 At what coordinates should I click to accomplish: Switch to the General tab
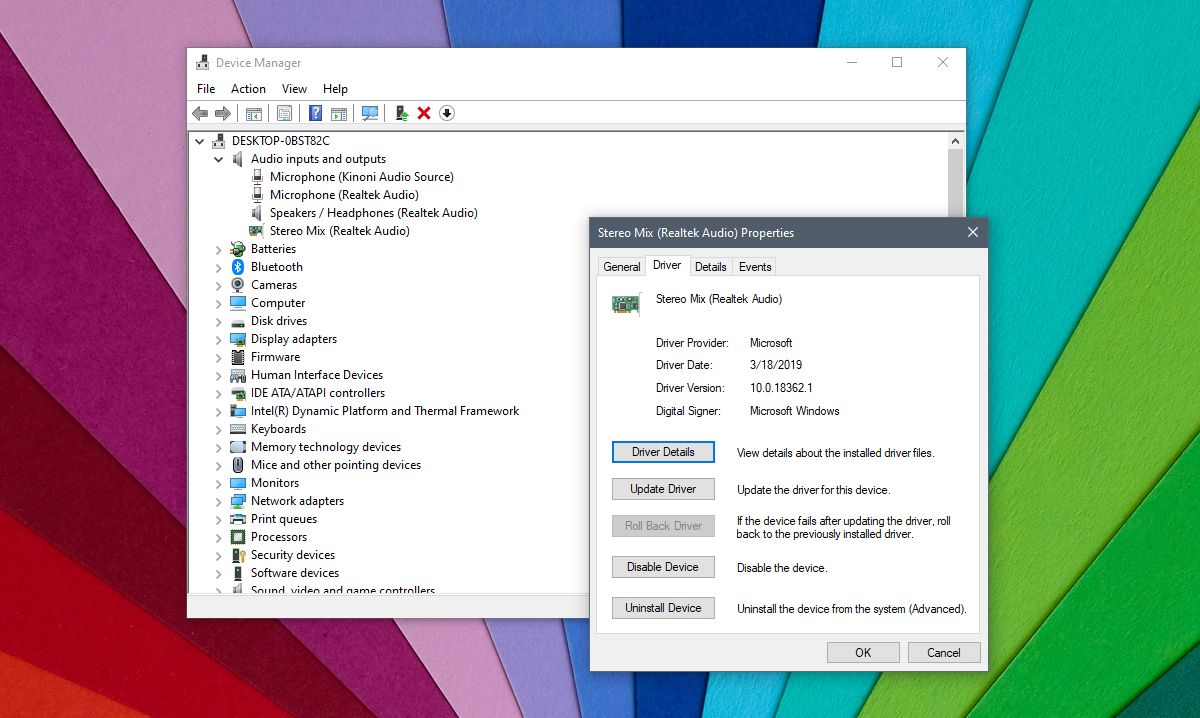coord(622,267)
